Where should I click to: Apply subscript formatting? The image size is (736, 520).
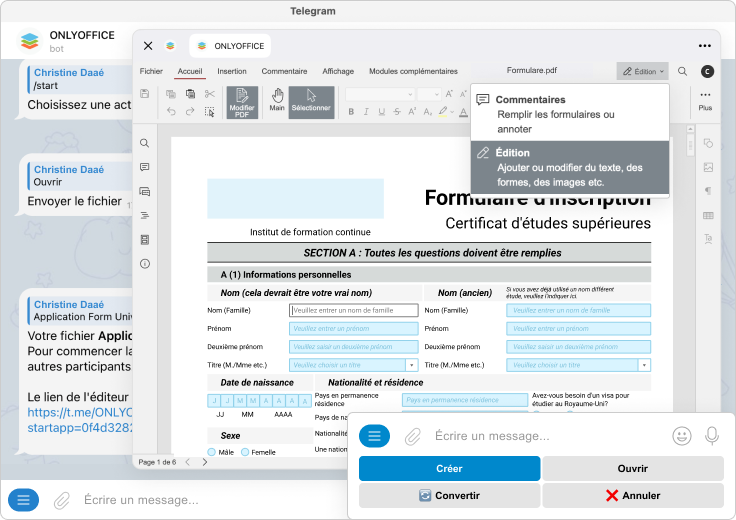pyautogui.click(x=428, y=112)
